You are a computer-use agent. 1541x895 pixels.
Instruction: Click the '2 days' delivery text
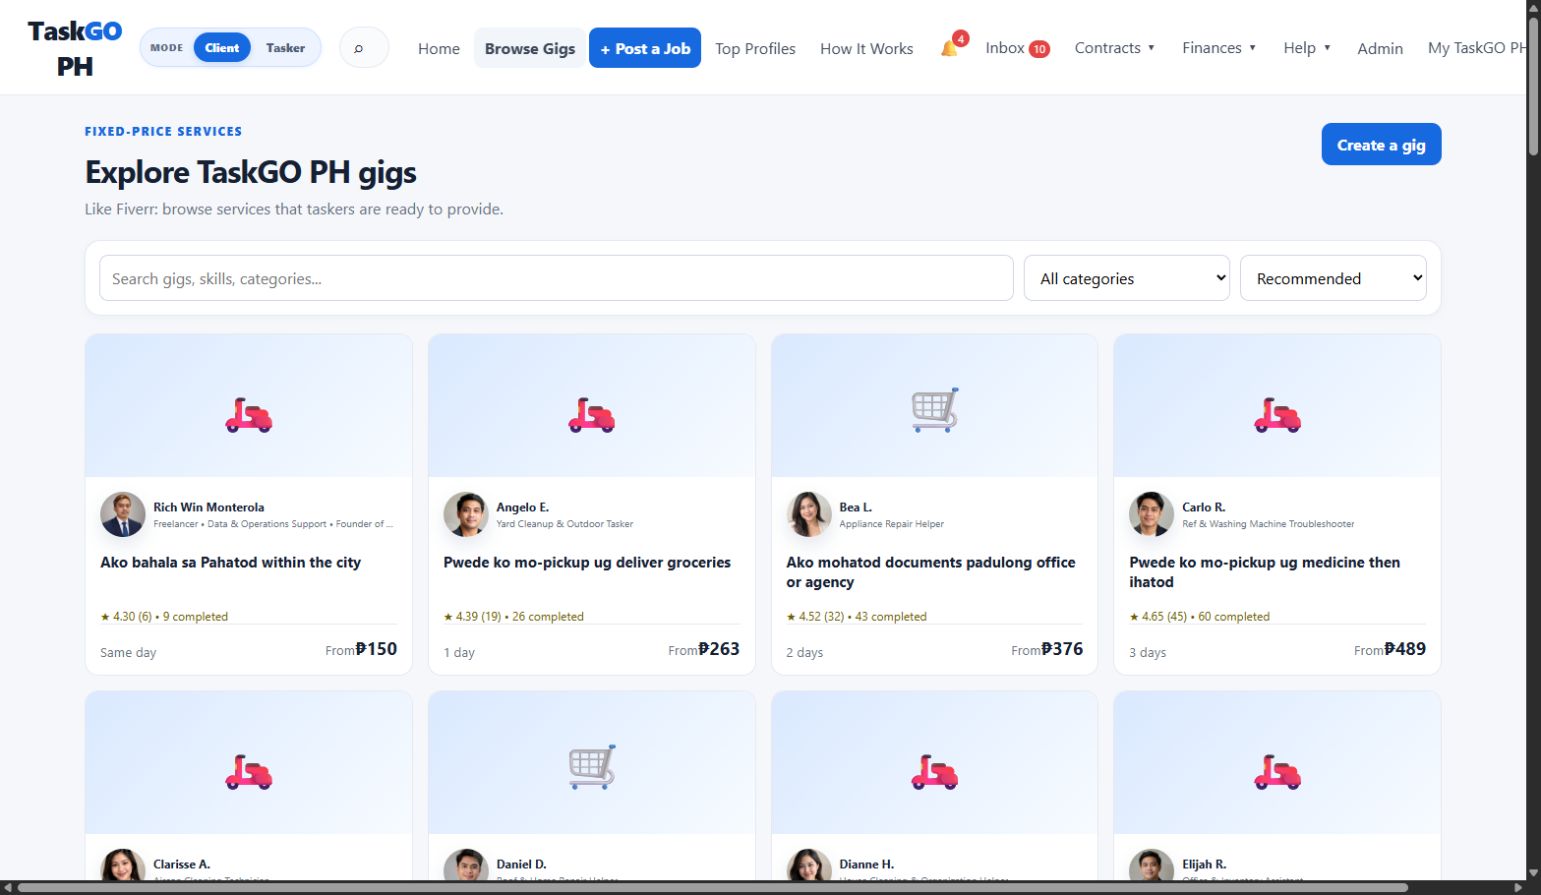(x=804, y=652)
